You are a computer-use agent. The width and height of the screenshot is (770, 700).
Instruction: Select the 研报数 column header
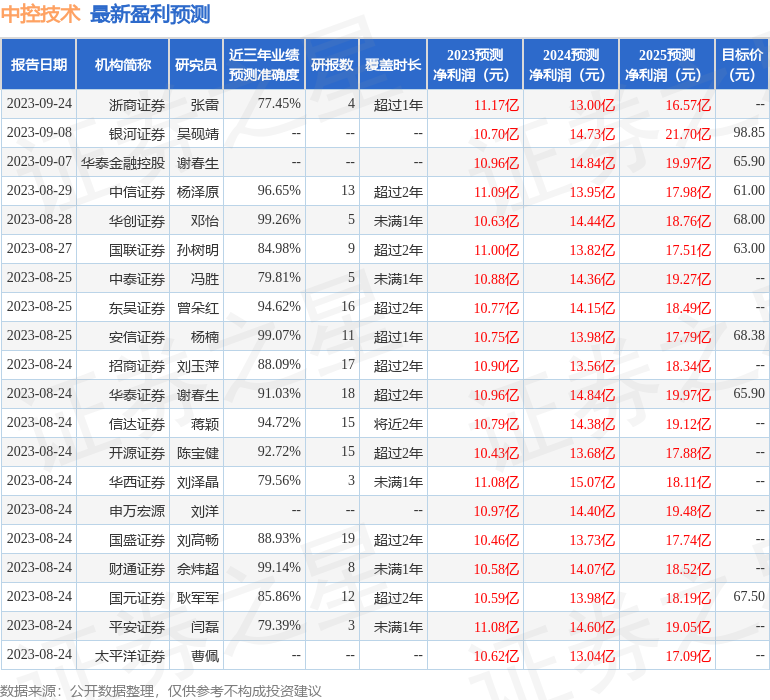tap(332, 64)
